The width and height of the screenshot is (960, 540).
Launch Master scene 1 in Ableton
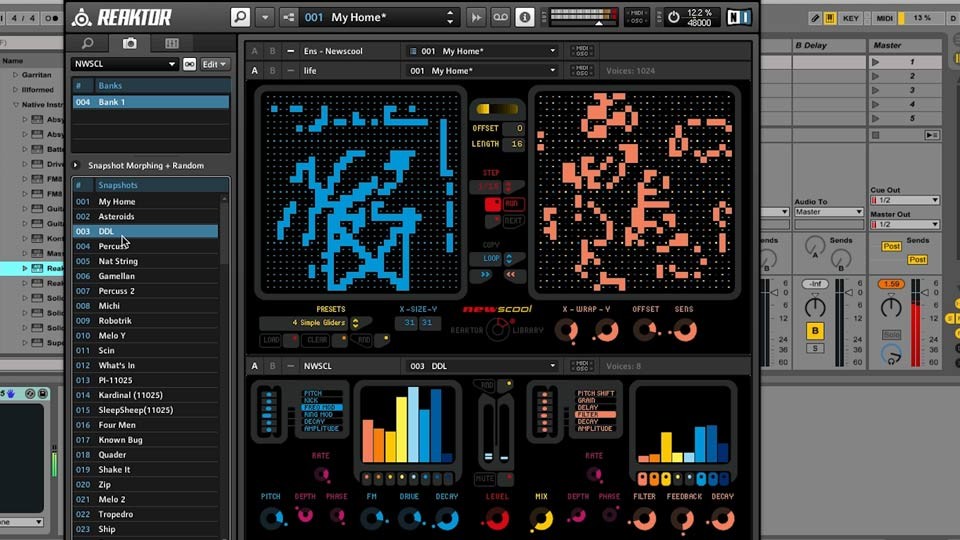[876, 62]
